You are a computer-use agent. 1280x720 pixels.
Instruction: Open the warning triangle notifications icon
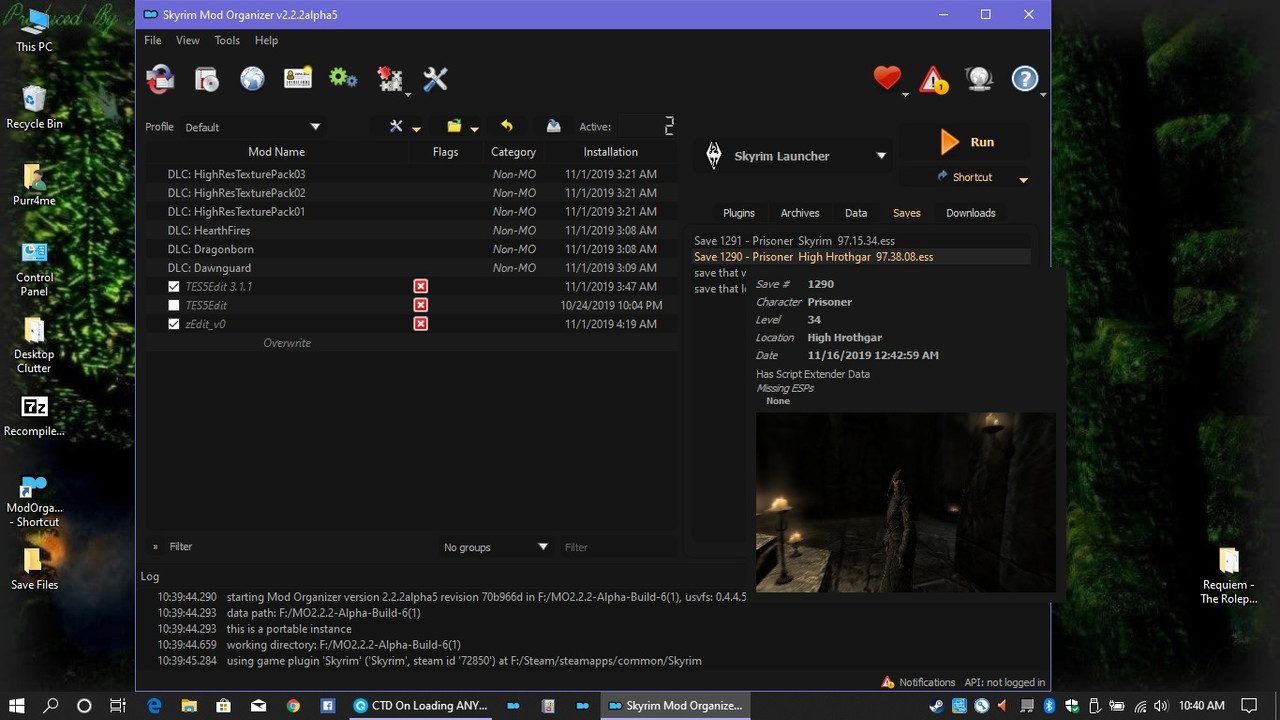pyautogui.click(x=933, y=79)
